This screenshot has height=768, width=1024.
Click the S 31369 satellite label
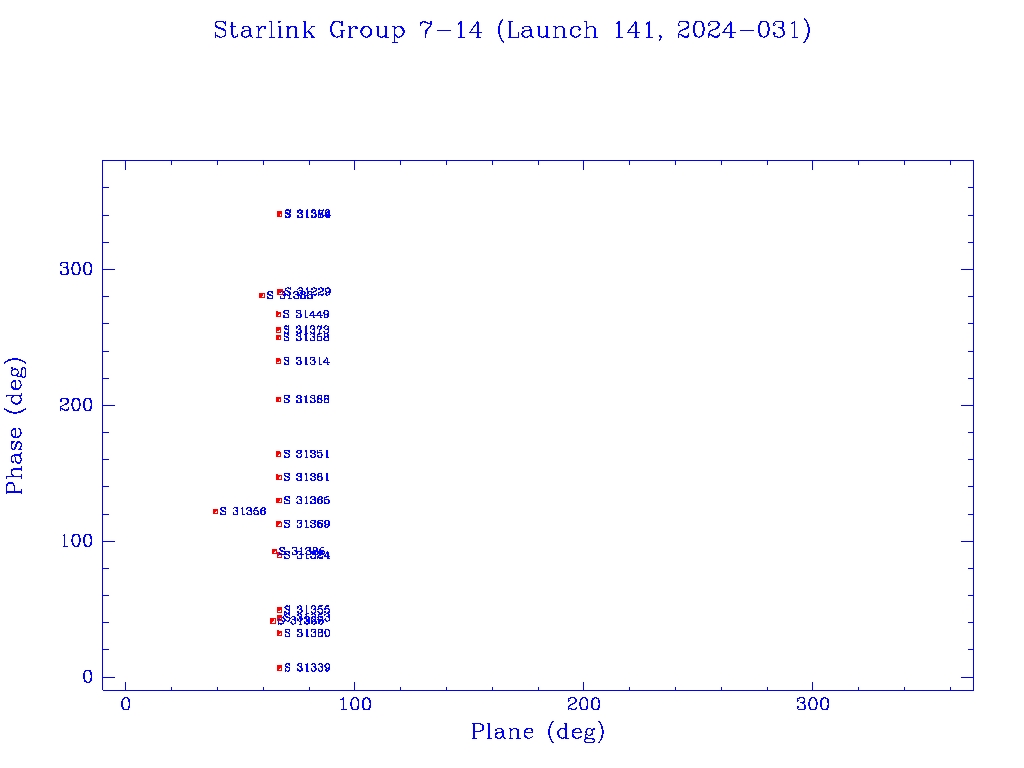(307, 524)
